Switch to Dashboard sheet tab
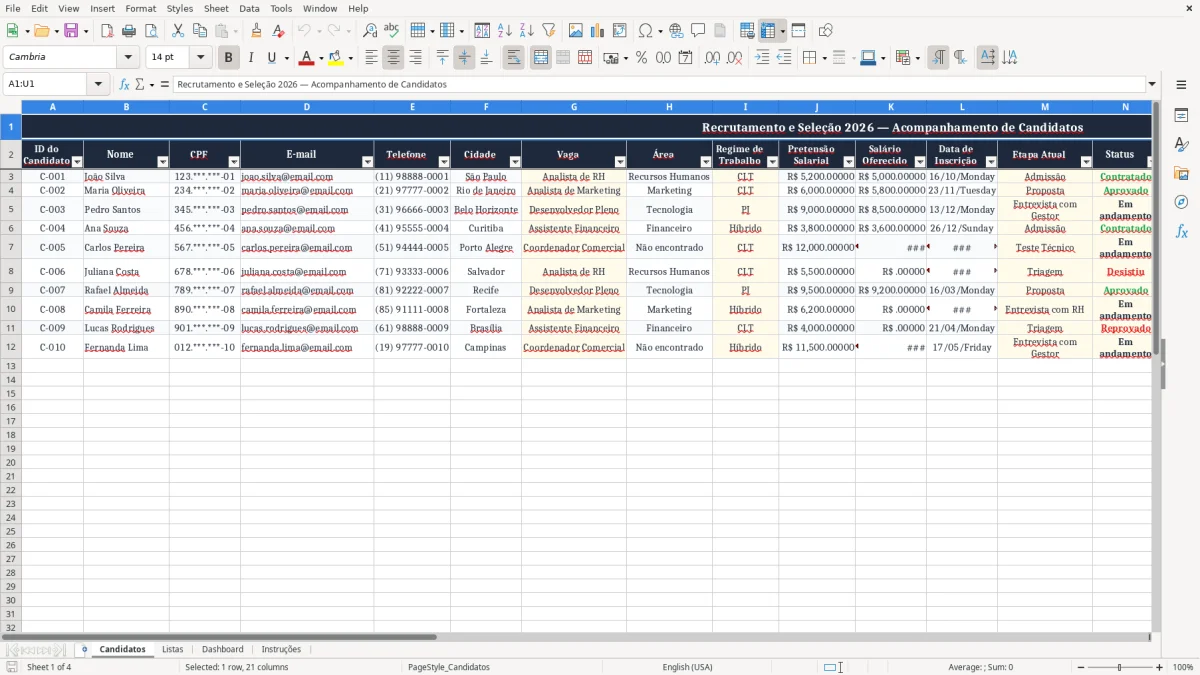The height and width of the screenshot is (675, 1200). pyautogui.click(x=222, y=649)
